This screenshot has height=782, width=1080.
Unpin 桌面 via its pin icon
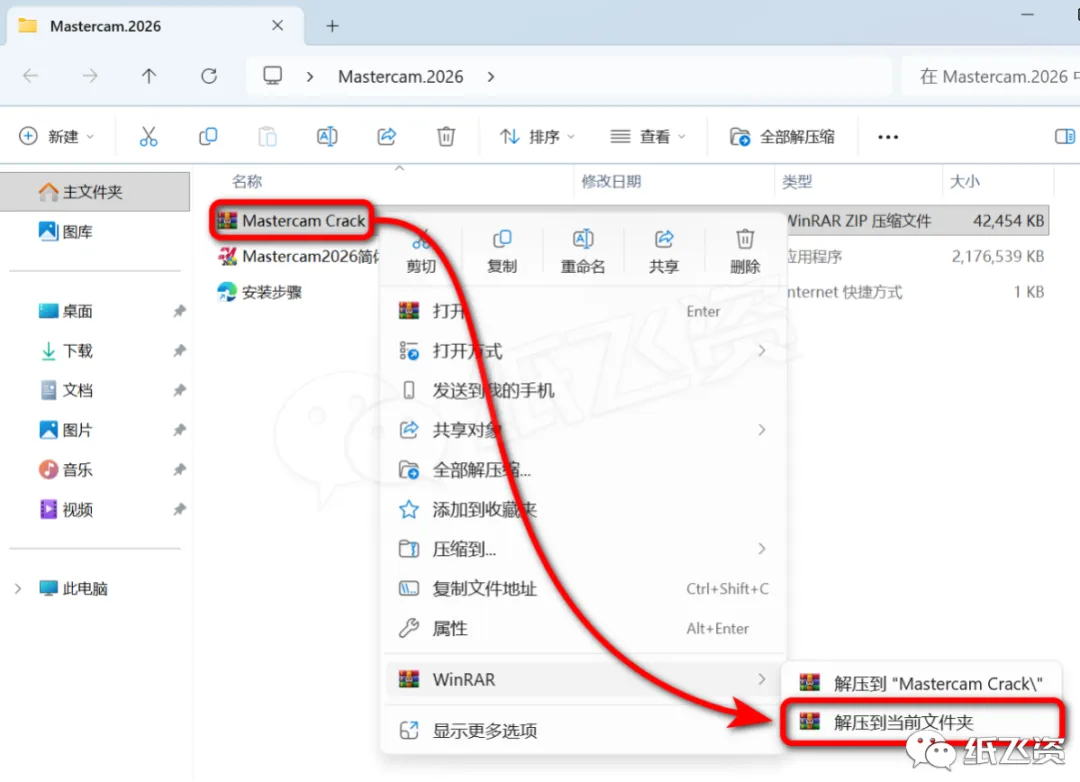[179, 311]
